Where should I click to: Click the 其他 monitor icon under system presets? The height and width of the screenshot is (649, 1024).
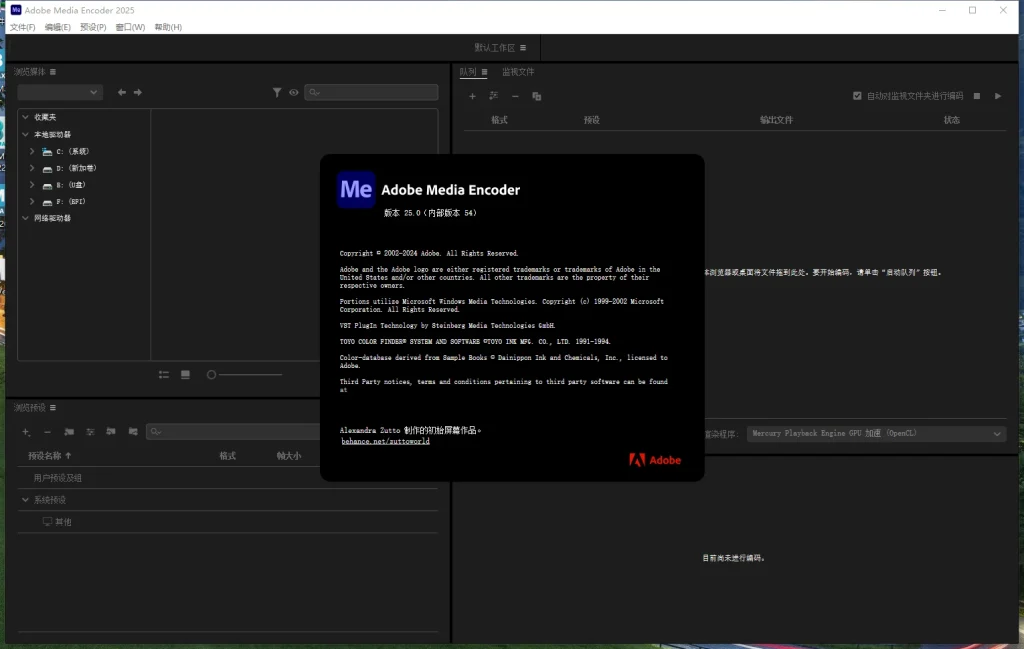click(x=47, y=522)
